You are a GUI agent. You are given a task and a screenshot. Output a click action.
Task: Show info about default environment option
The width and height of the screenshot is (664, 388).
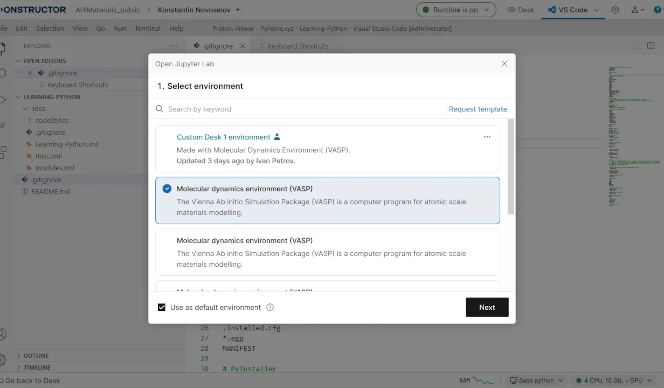click(x=270, y=307)
